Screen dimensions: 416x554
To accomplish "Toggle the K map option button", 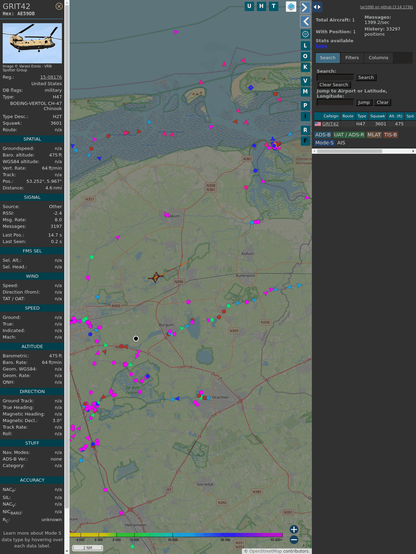I will 305,67.
